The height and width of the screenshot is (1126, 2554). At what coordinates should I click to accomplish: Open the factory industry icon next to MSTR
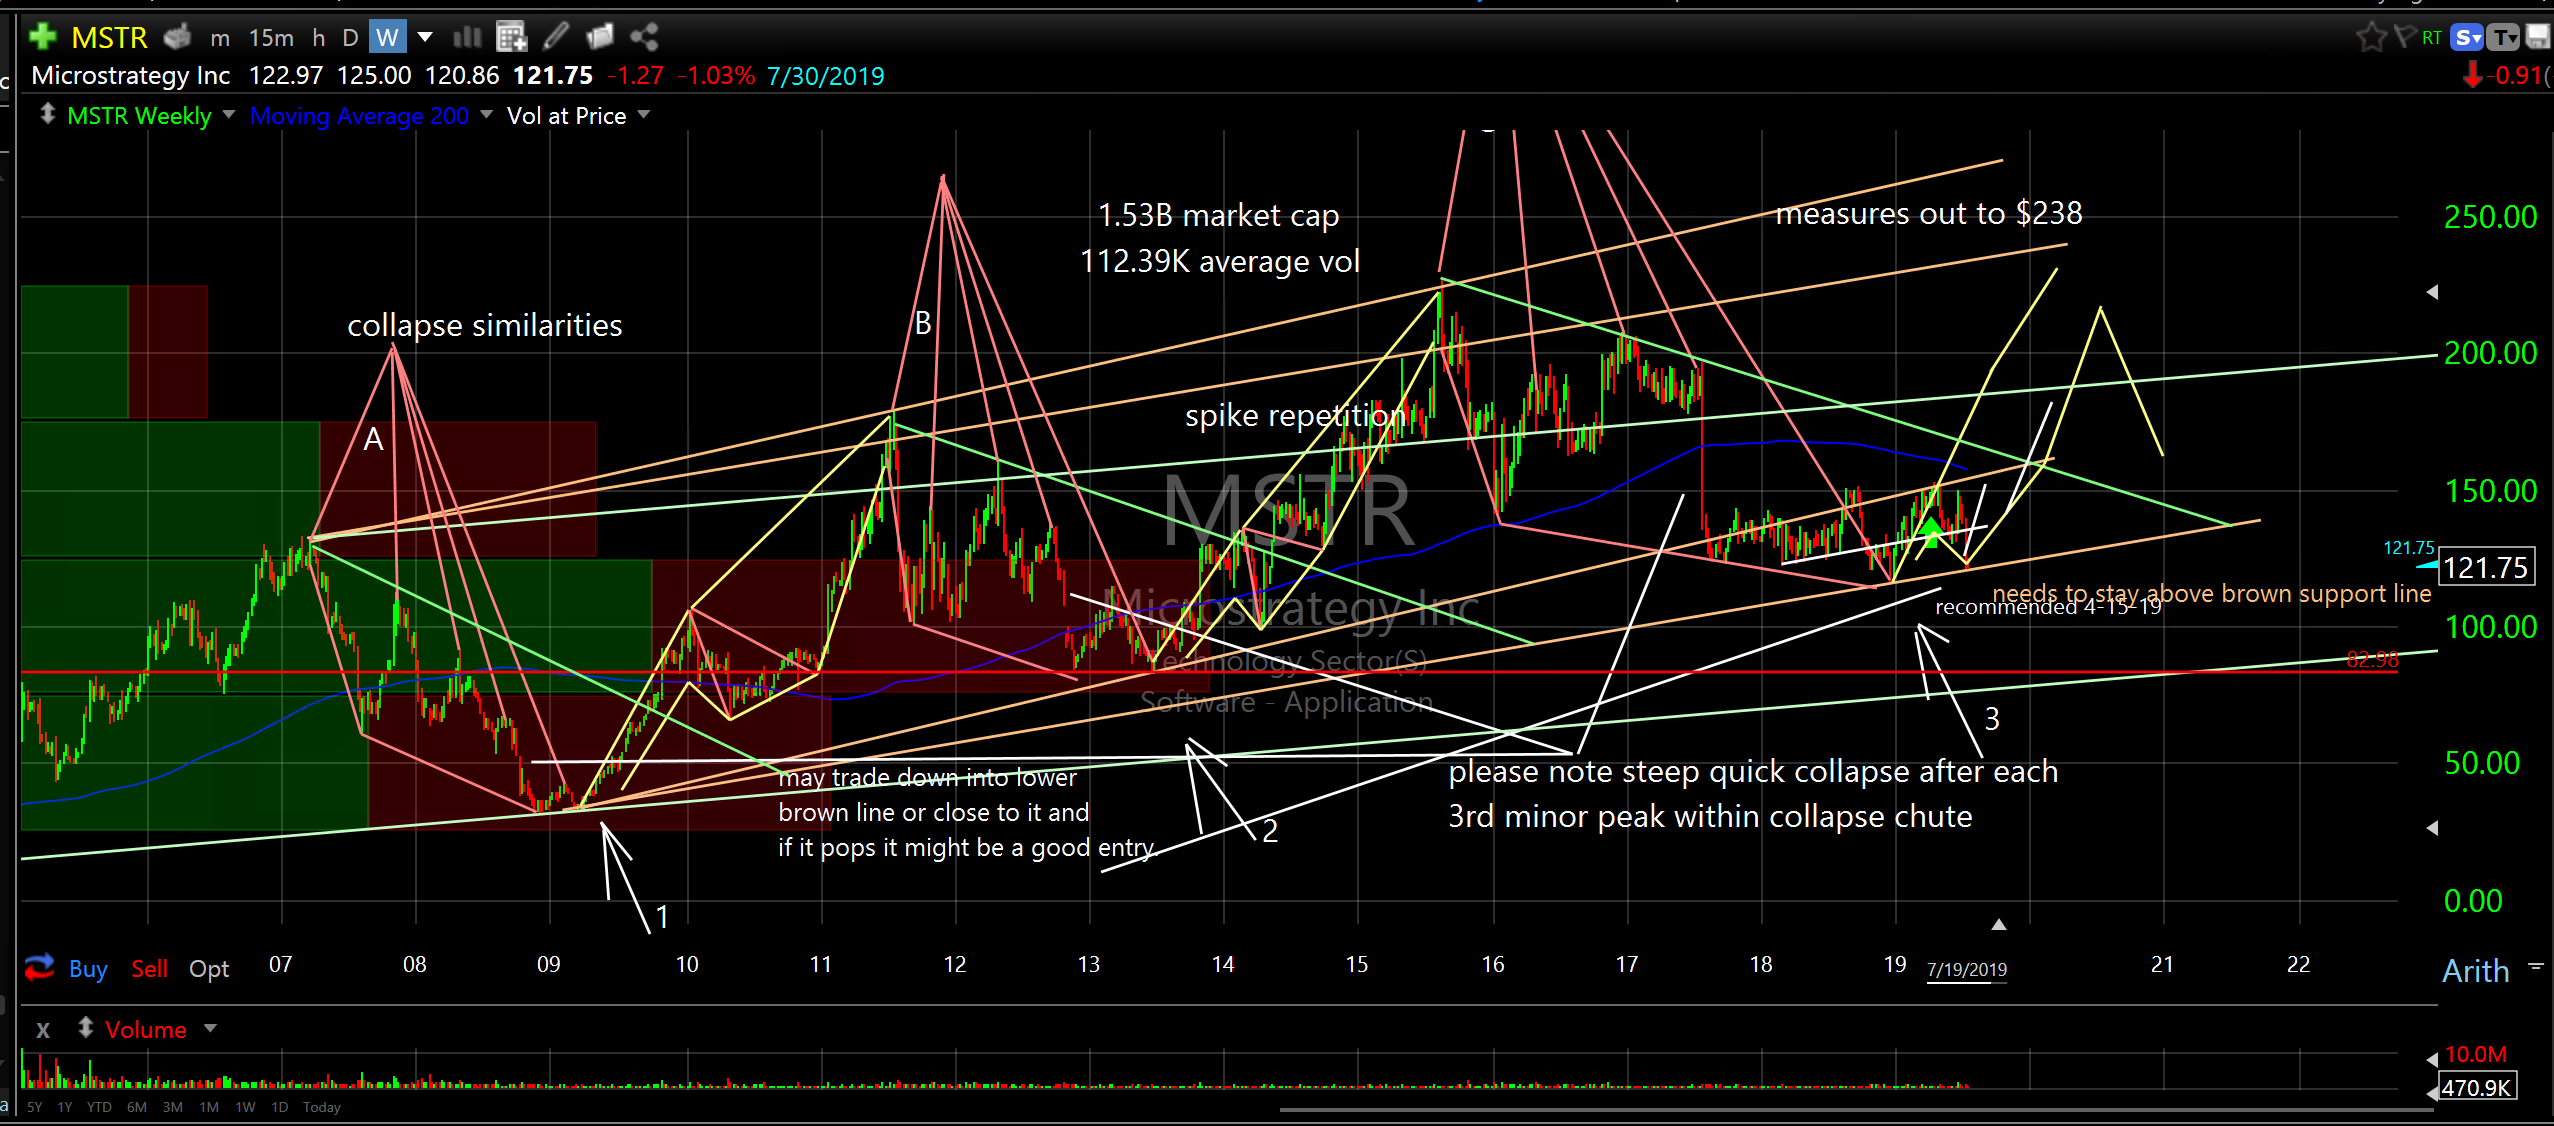click(x=178, y=37)
